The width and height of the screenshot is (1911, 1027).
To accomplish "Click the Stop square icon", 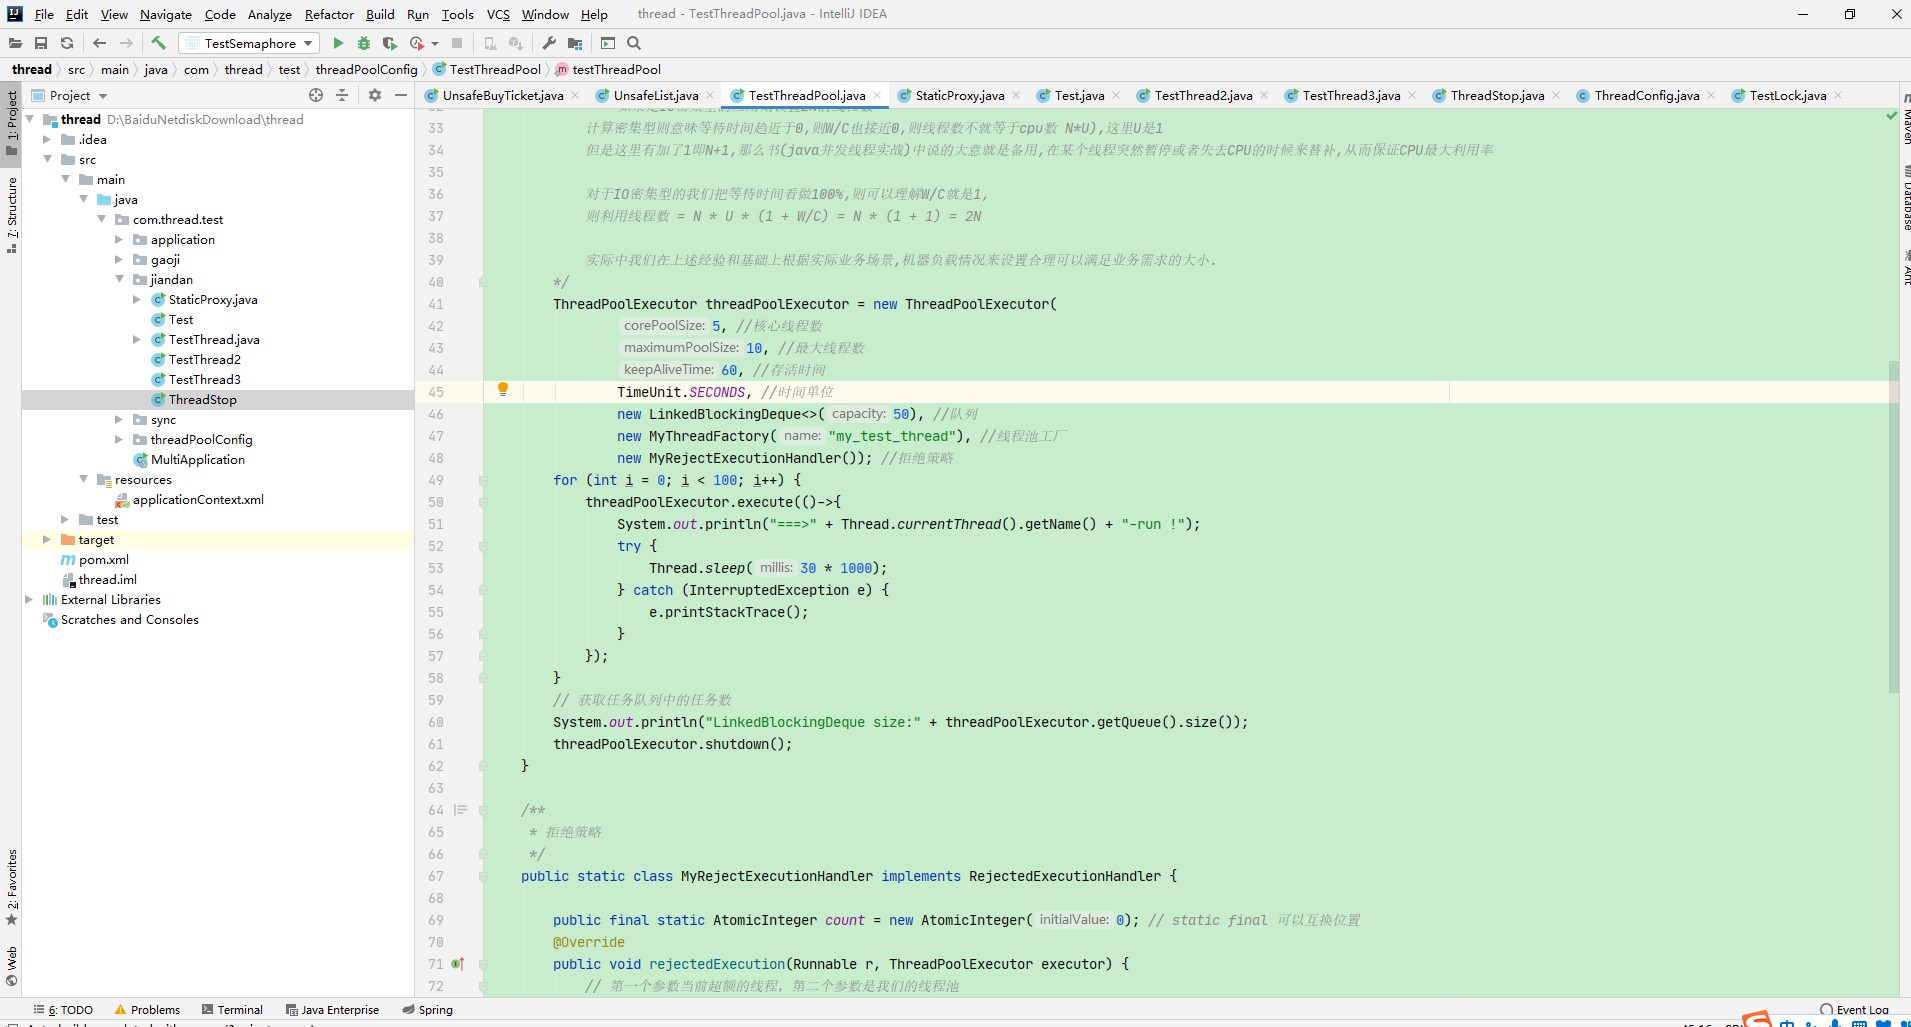I will pos(457,43).
